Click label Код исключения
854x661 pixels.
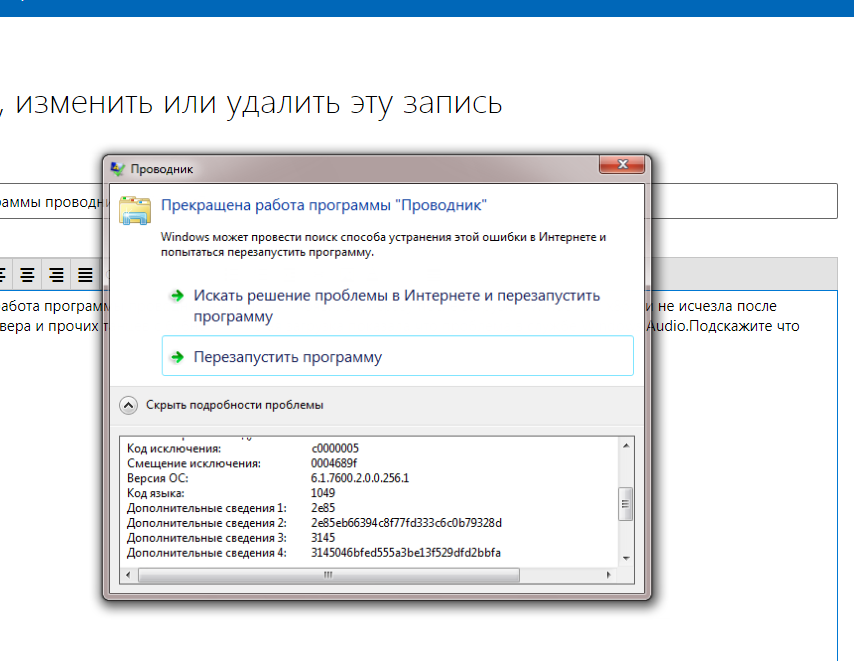[x=174, y=448]
